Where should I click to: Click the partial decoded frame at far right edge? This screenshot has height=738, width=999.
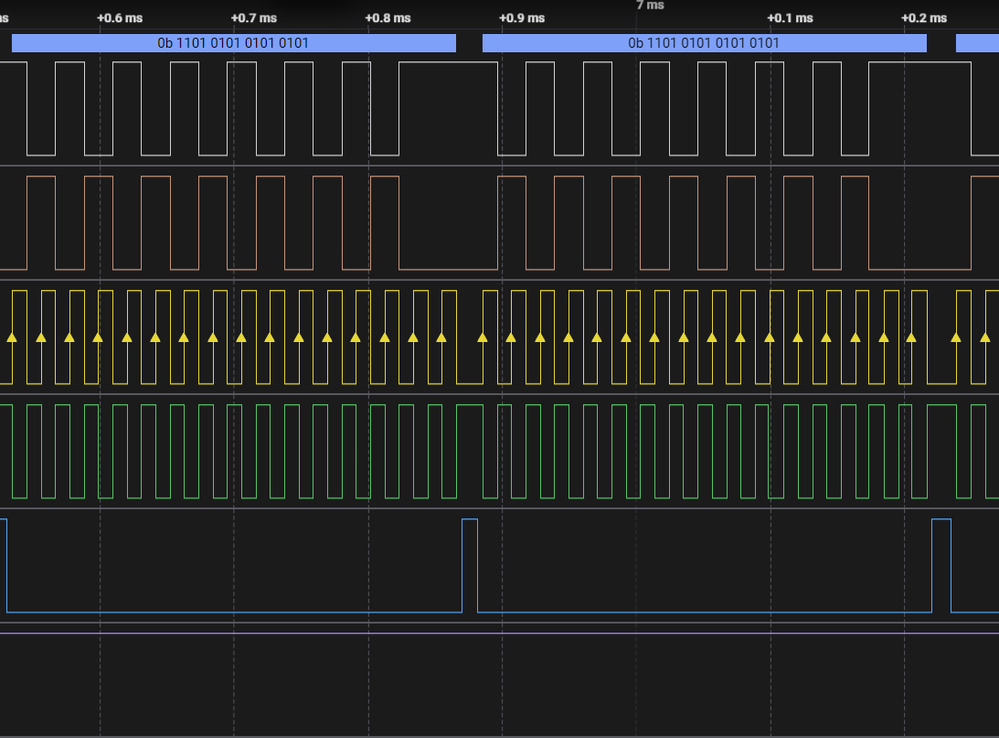(x=977, y=43)
